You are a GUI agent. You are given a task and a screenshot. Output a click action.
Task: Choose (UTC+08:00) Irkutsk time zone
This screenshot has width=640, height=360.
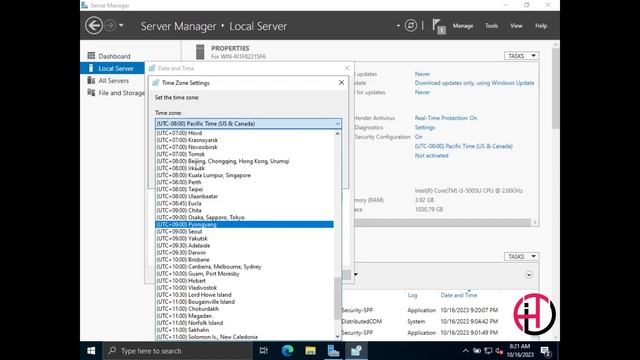pyautogui.click(x=245, y=168)
